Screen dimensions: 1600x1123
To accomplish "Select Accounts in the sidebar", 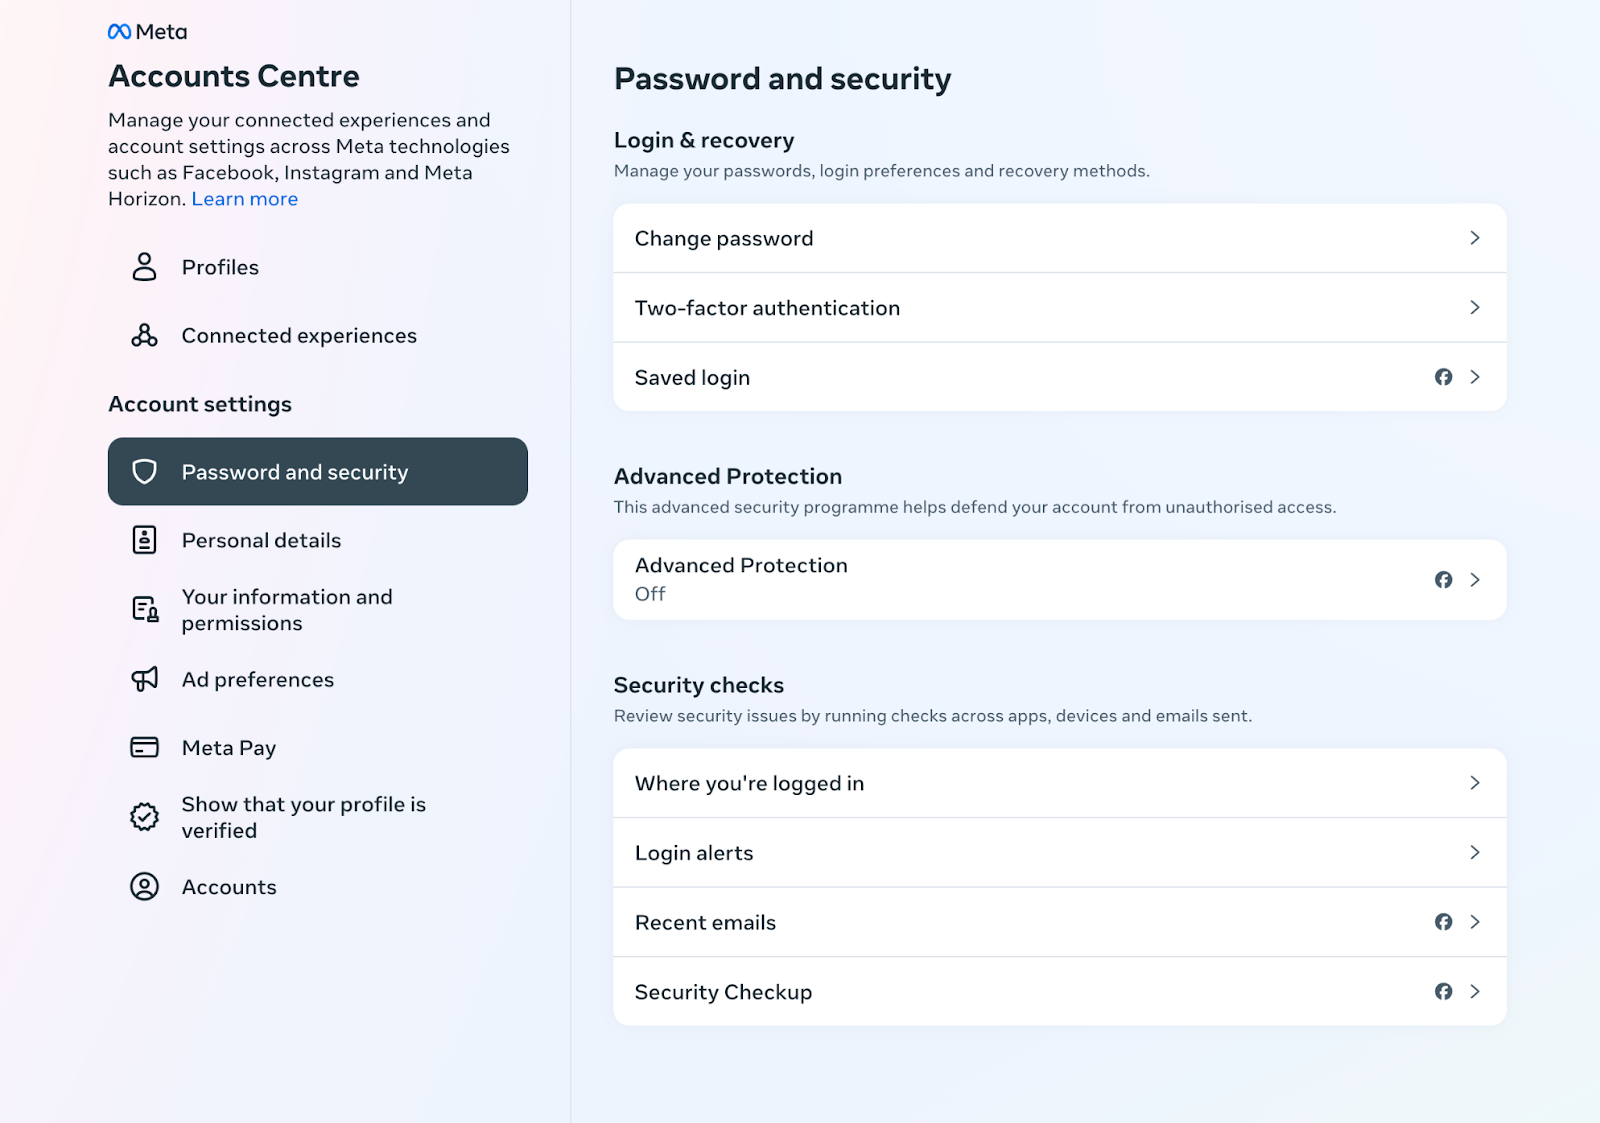I will click(x=229, y=887).
